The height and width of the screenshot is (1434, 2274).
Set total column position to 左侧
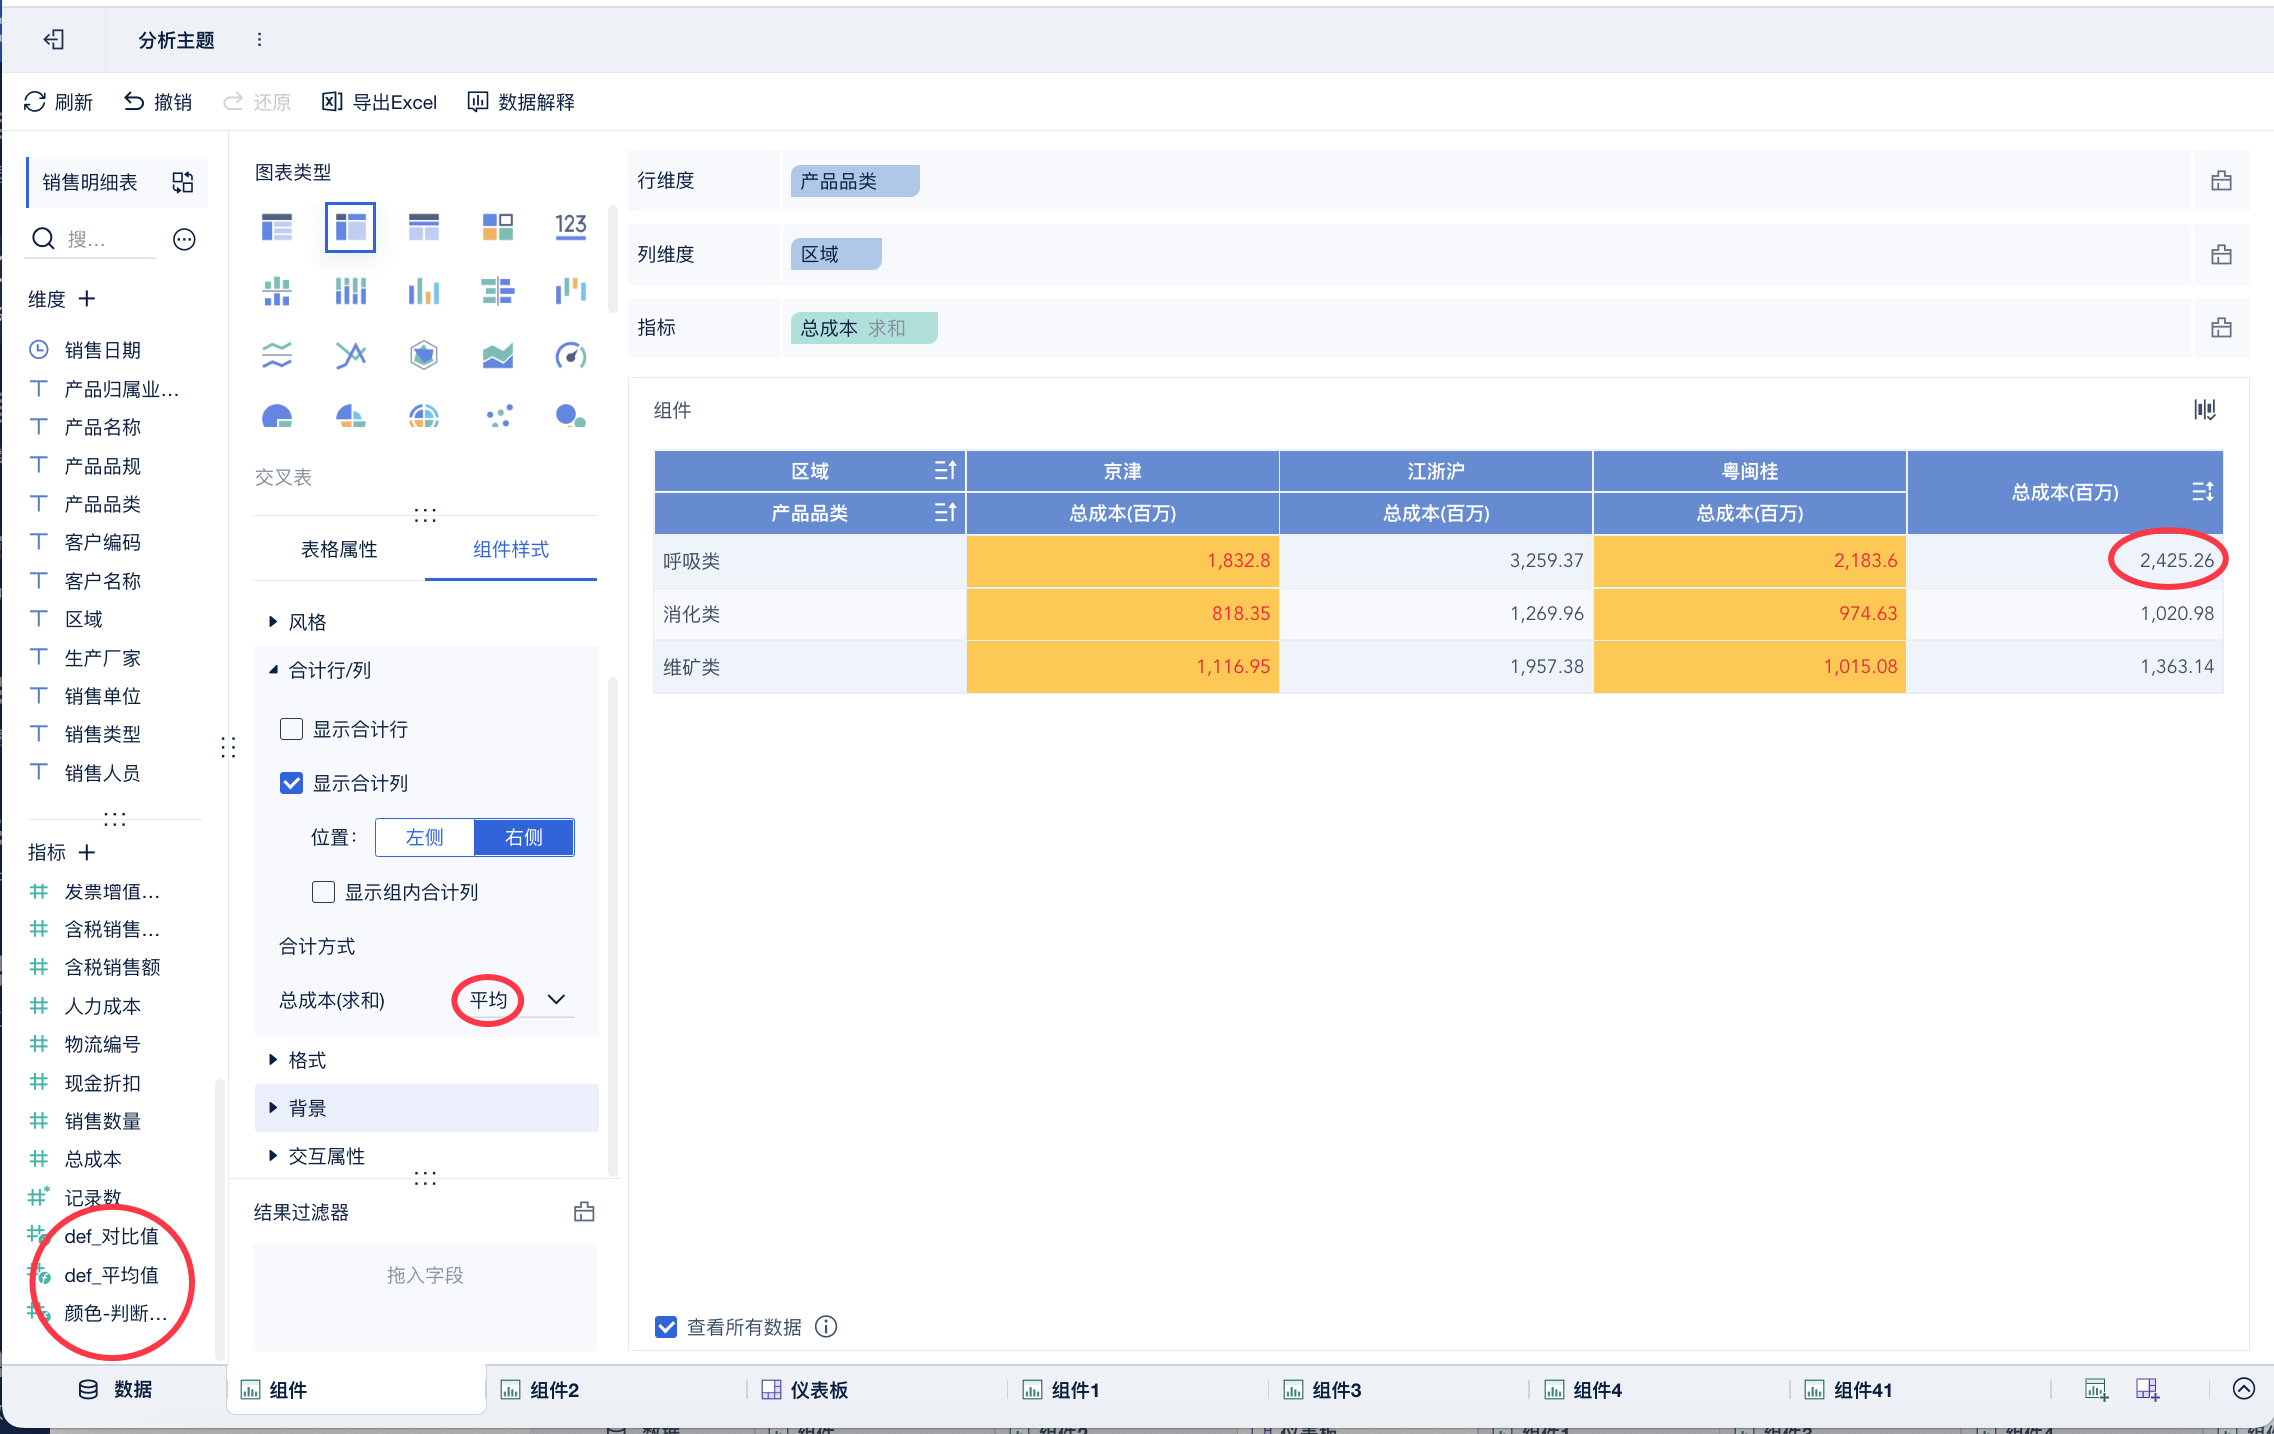click(x=424, y=838)
